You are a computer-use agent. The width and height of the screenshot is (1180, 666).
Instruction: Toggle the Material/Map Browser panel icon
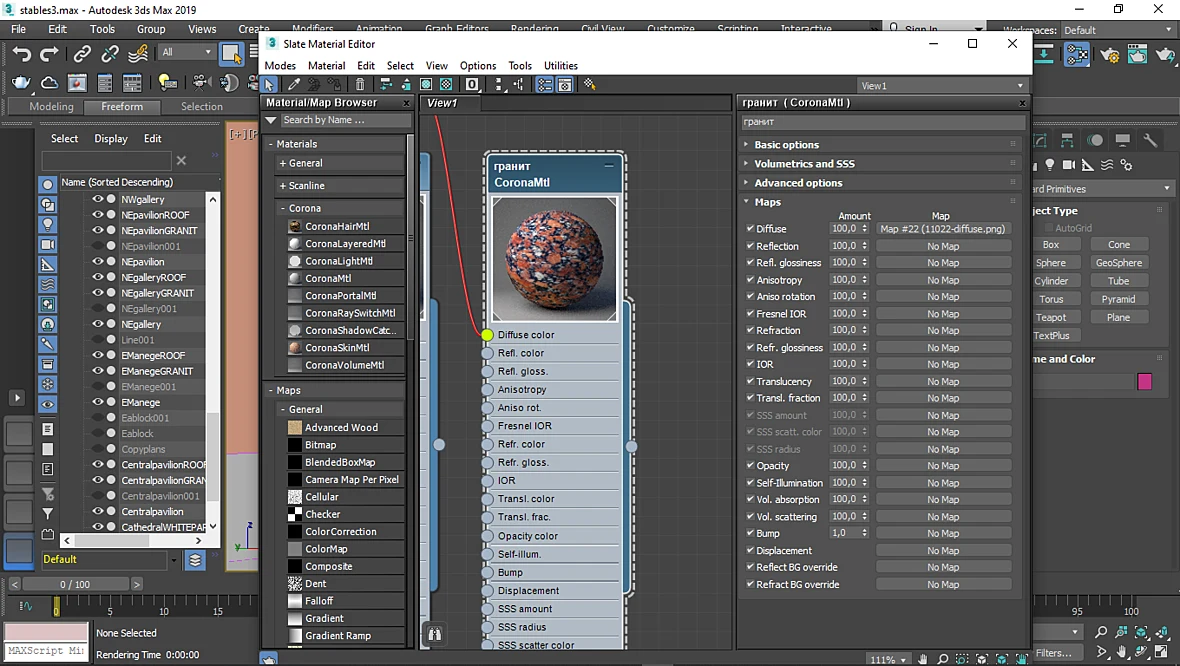click(x=544, y=84)
